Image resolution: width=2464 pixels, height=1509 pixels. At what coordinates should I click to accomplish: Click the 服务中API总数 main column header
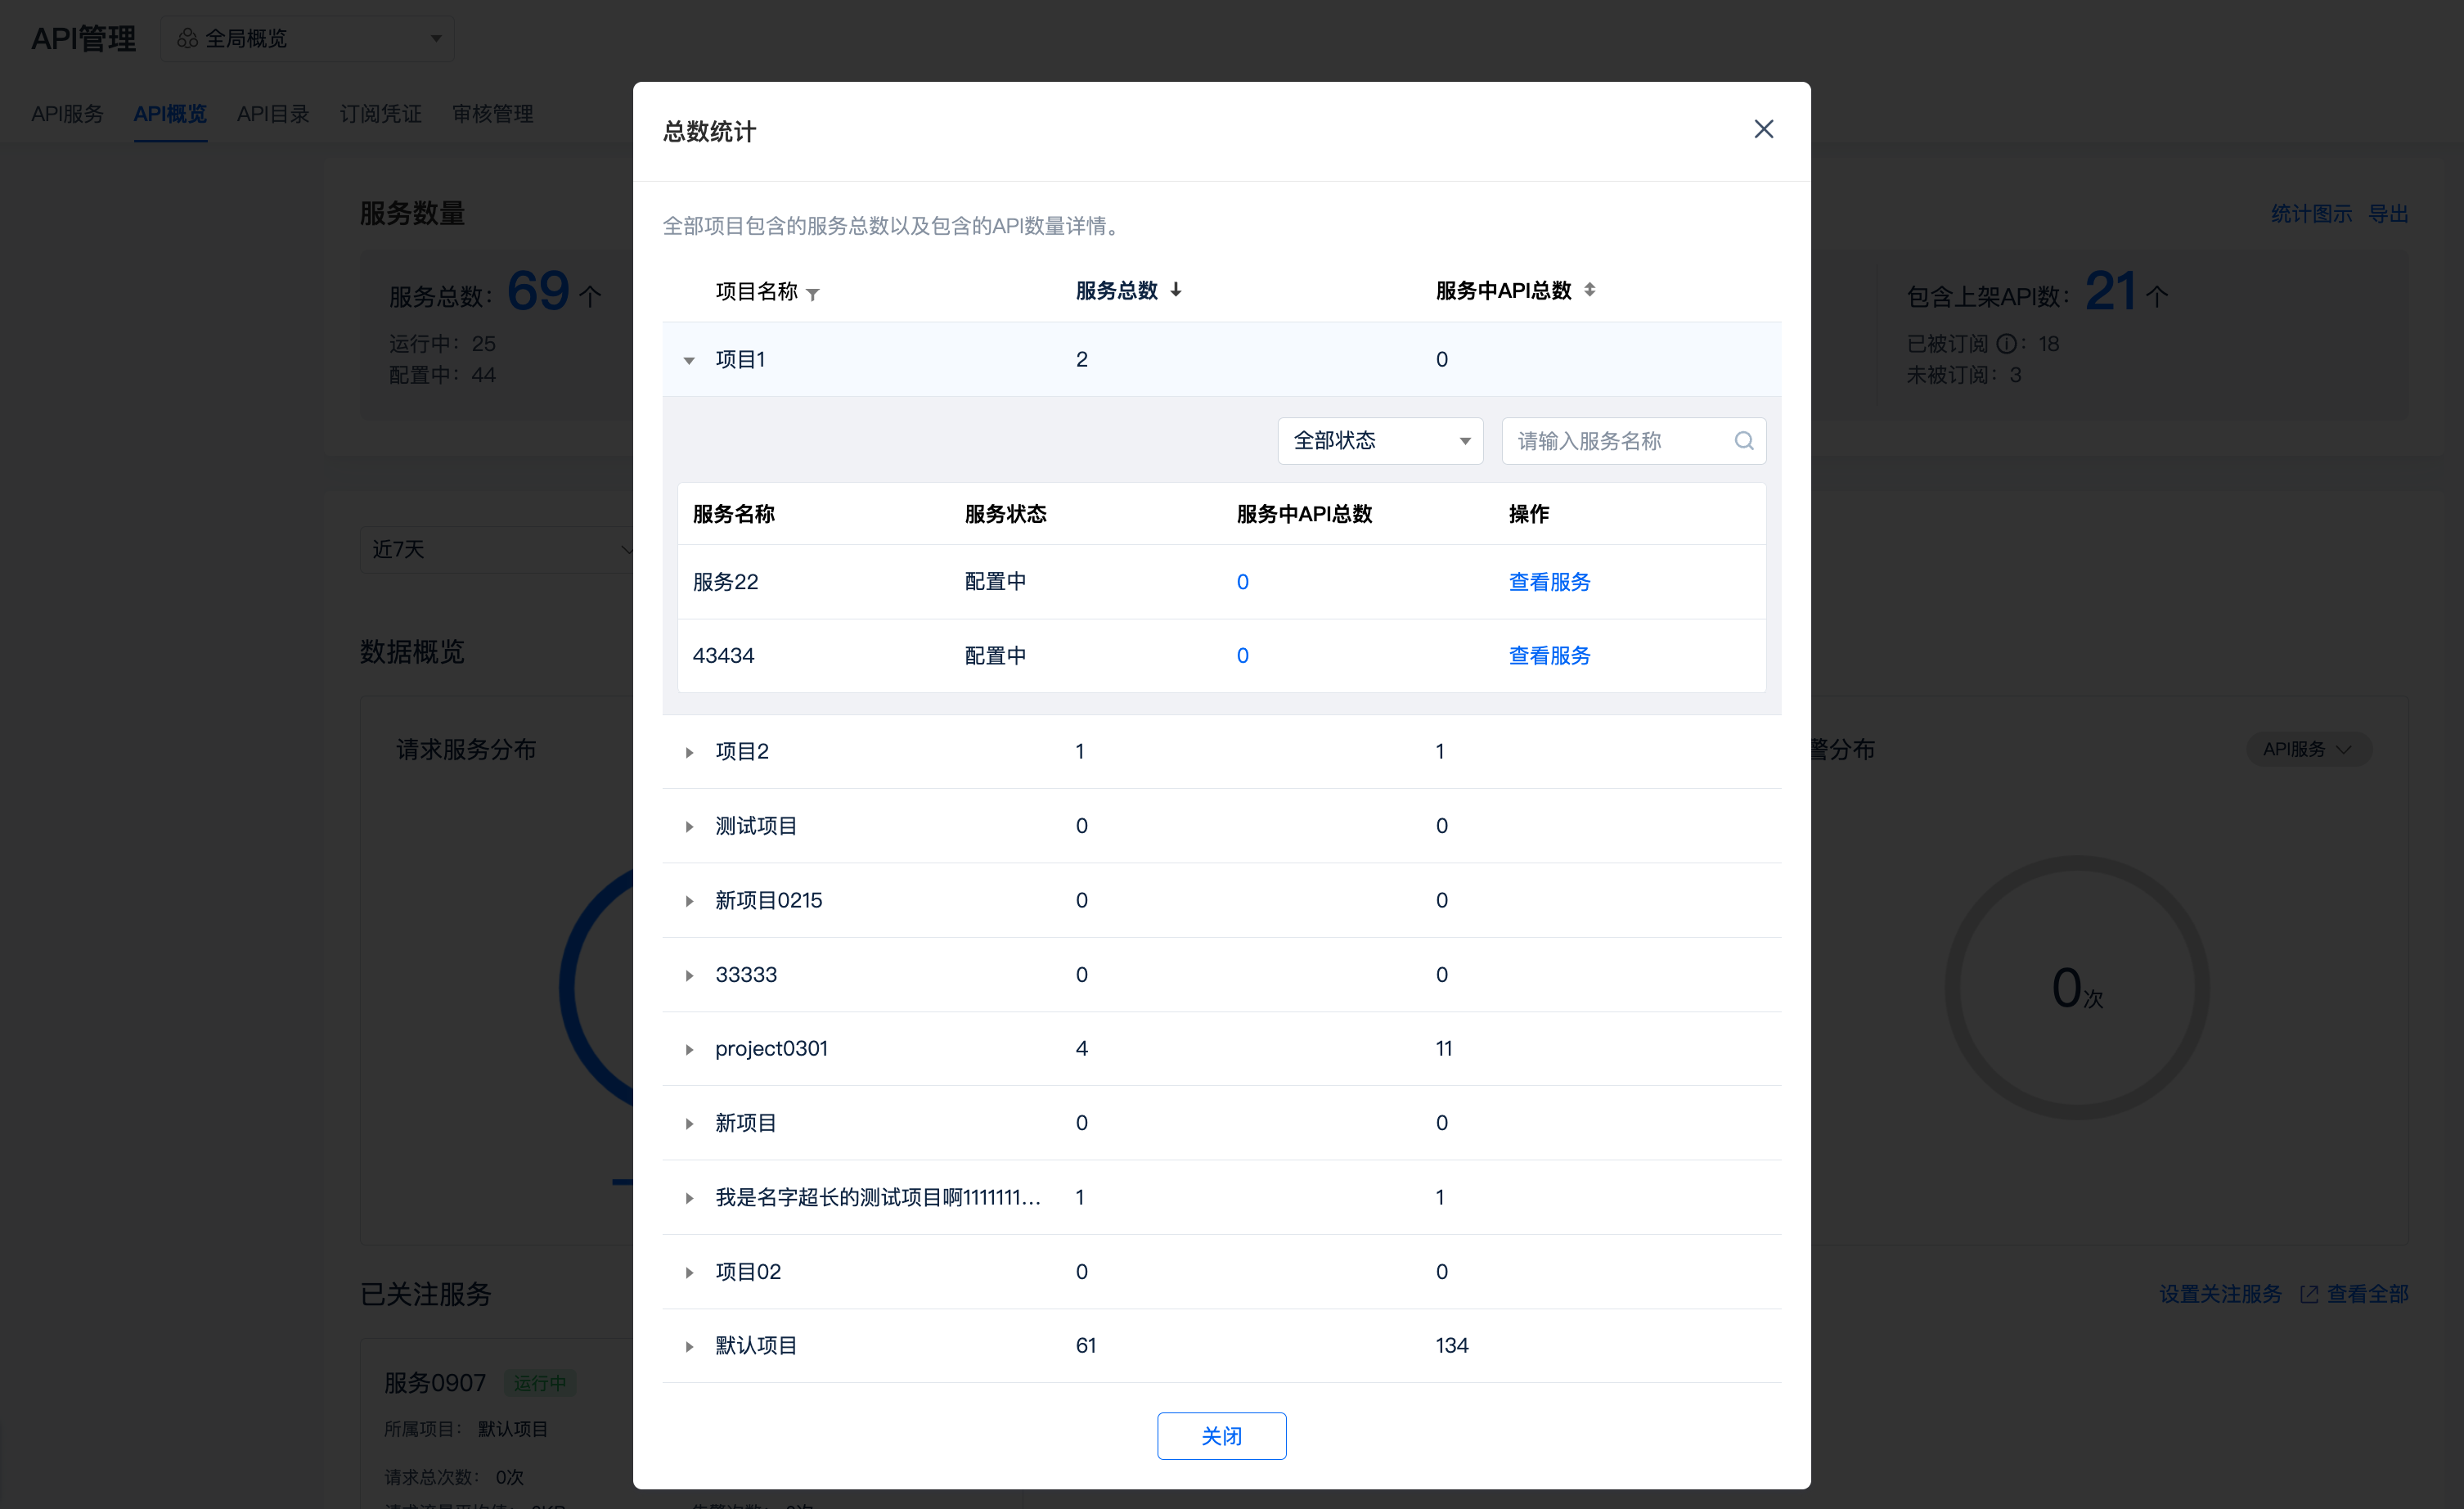(1503, 291)
